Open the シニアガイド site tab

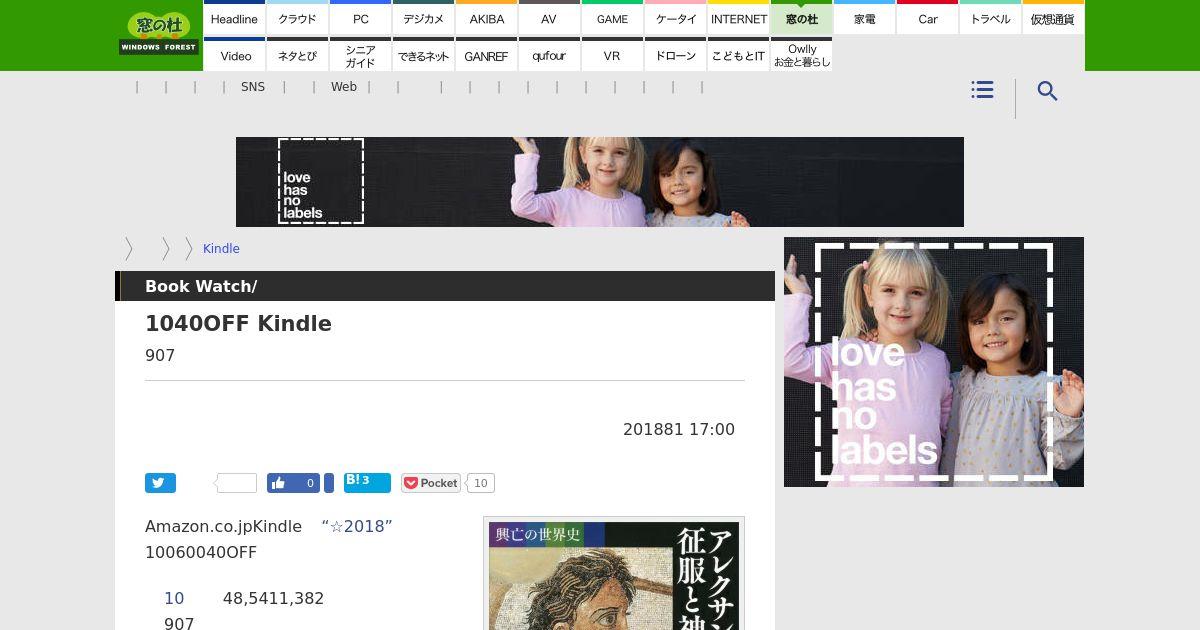[x=360, y=56]
